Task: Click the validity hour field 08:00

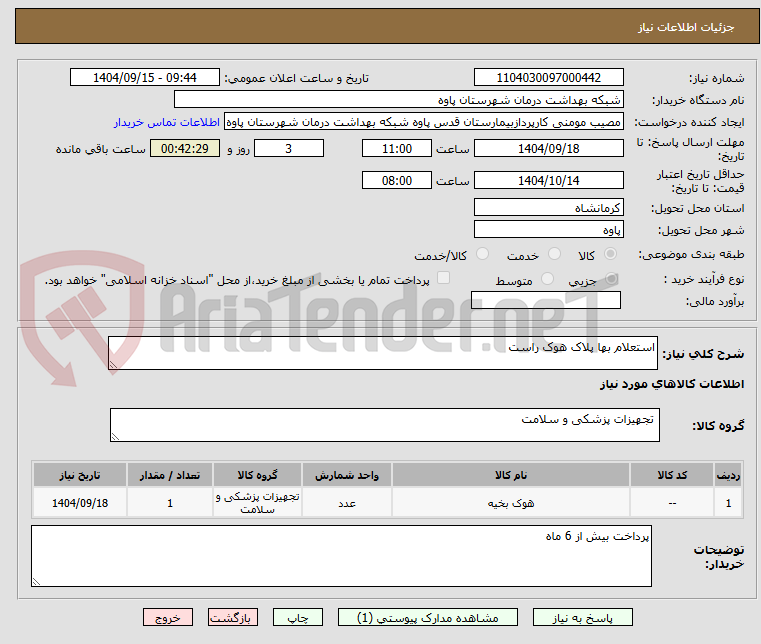Action: (x=397, y=181)
